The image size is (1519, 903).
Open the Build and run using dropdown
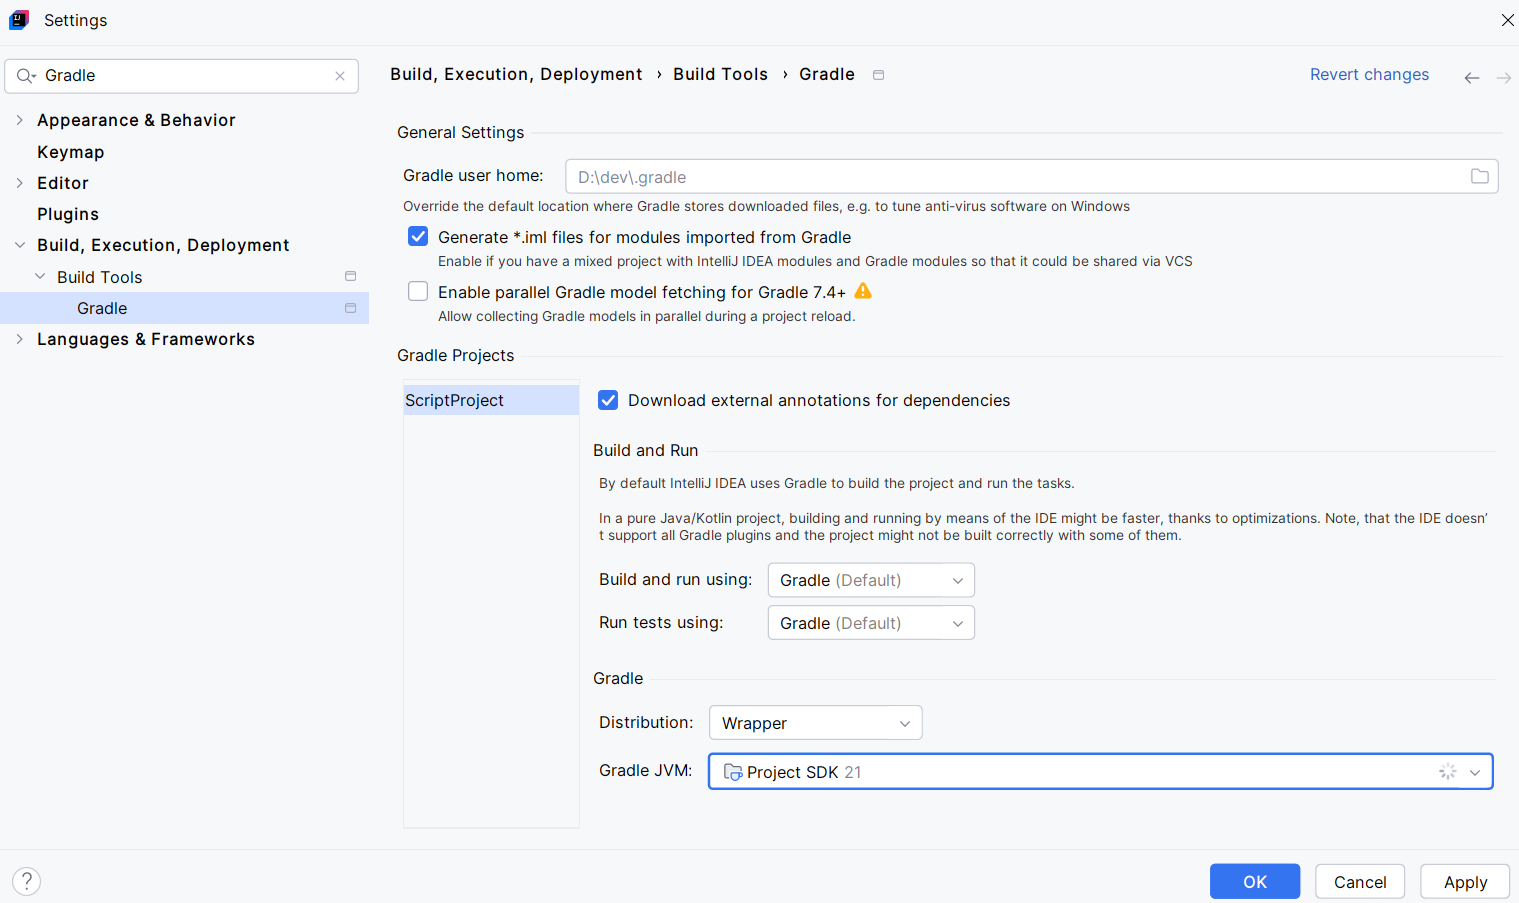click(871, 580)
